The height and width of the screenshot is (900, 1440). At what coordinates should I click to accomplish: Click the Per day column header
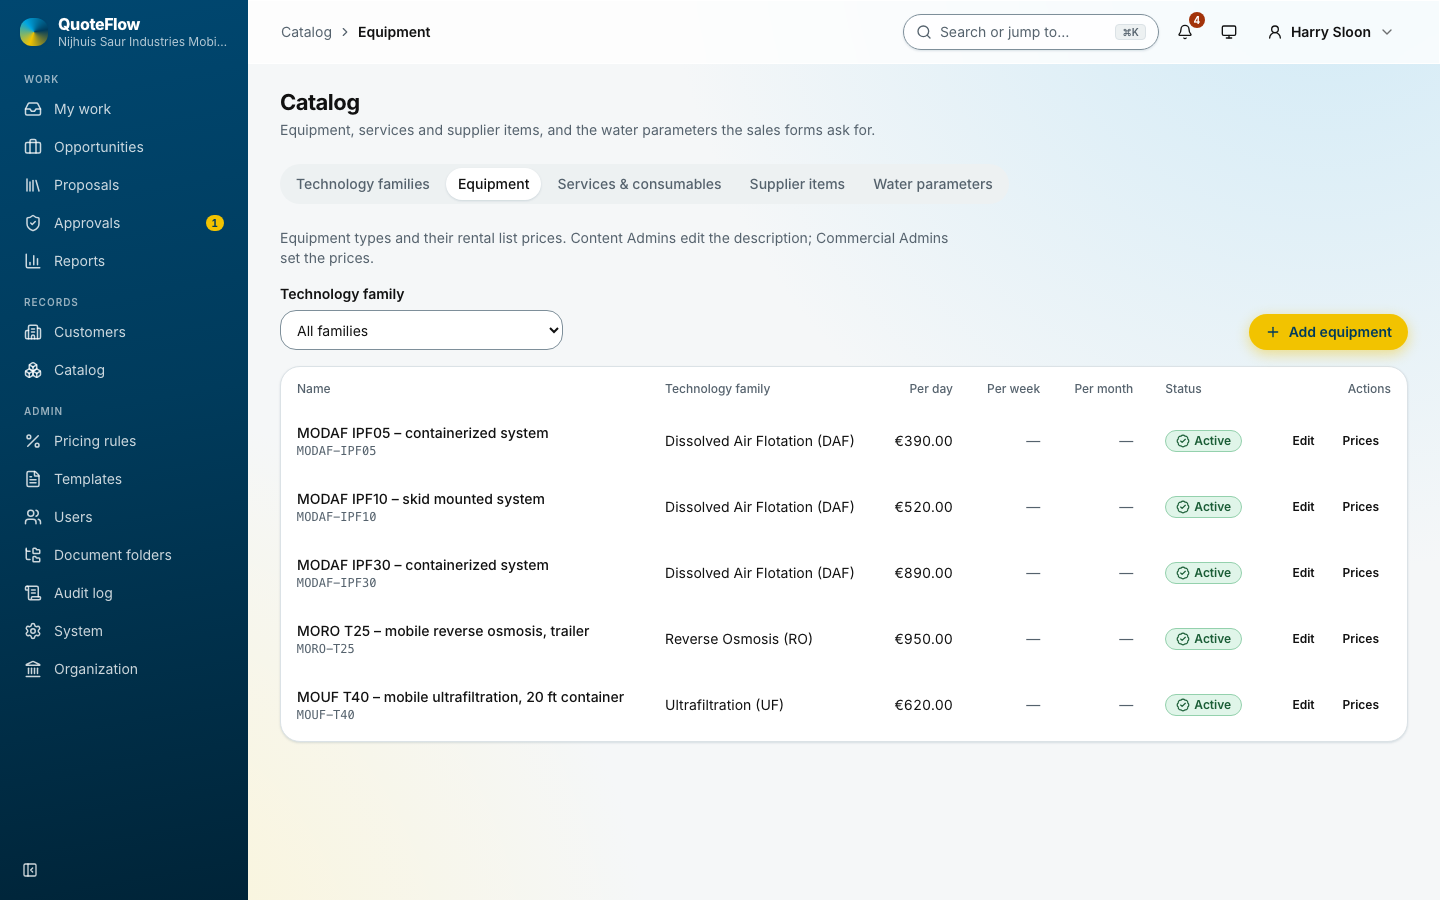coord(930,389)
